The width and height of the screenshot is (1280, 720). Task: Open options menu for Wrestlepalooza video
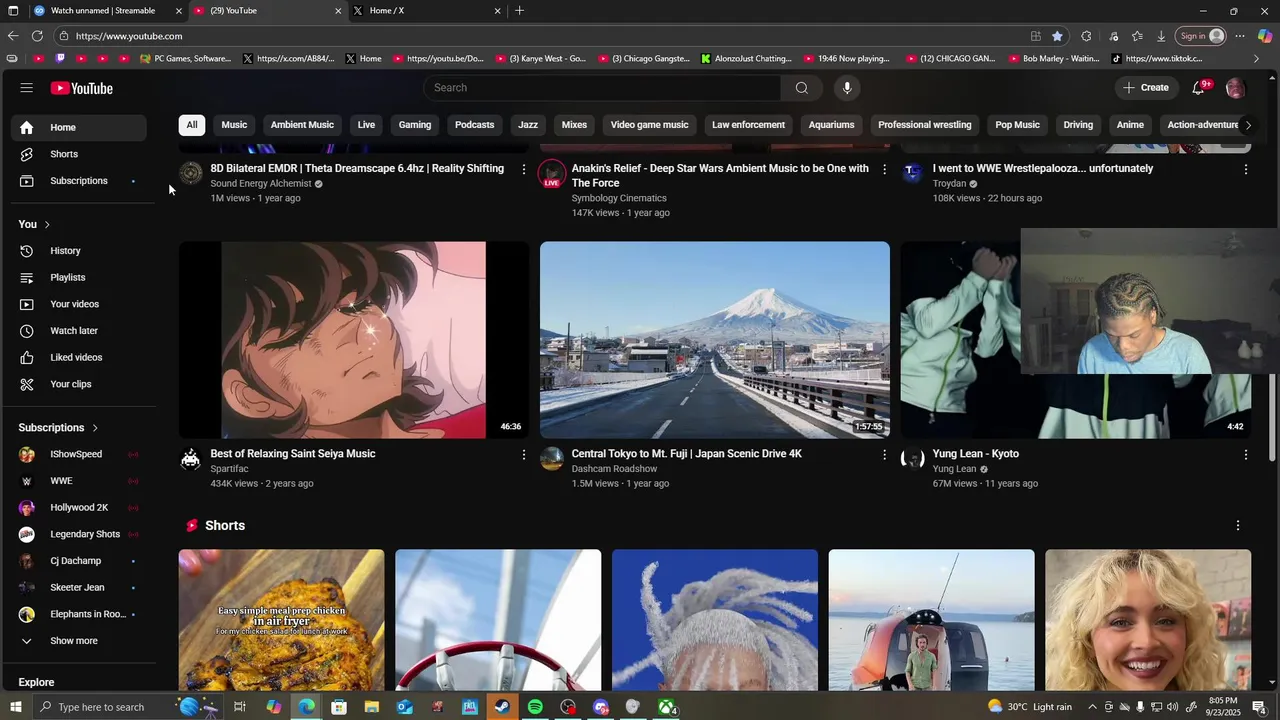click(x=1245, y=169)
